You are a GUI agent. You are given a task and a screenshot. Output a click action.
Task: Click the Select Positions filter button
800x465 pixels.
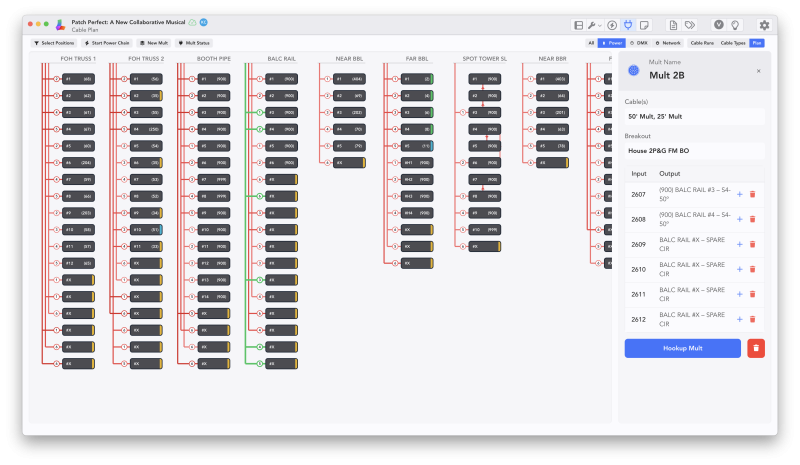pos(54,43)
